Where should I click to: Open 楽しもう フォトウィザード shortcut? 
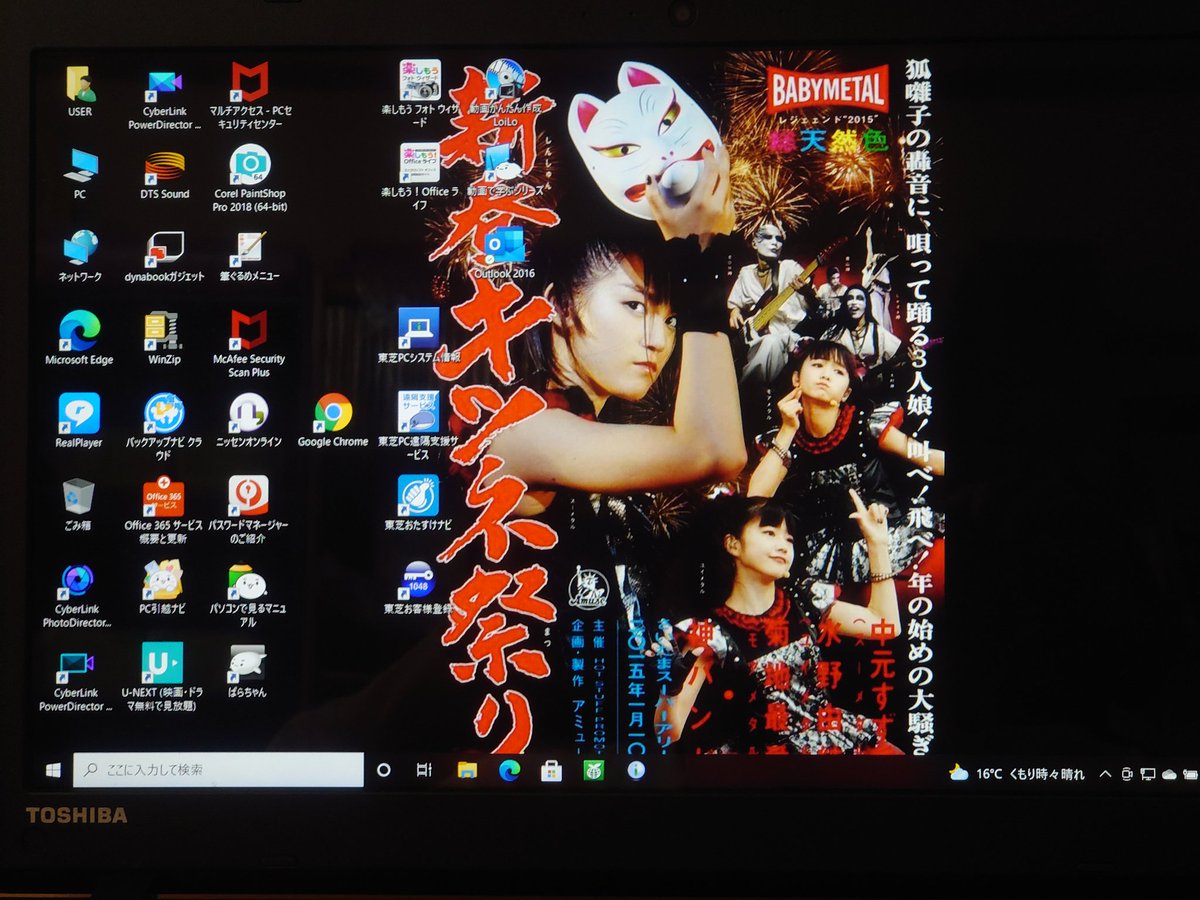point(419,95)
